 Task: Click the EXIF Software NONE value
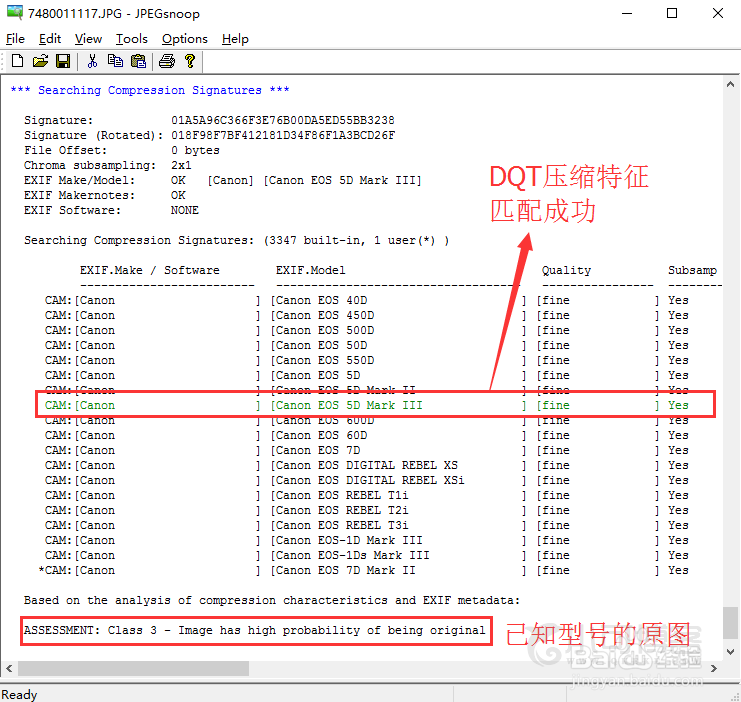184,210
